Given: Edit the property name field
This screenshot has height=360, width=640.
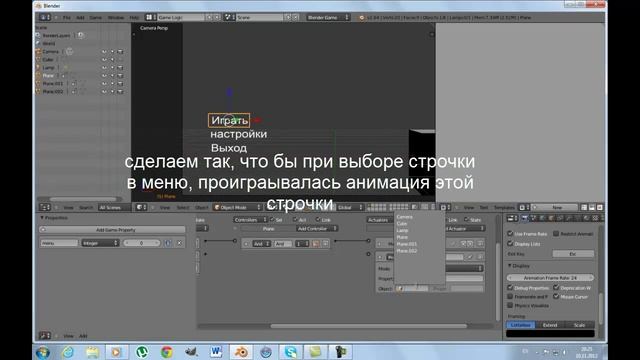Looking at the screenshot, I should [59, 243].
